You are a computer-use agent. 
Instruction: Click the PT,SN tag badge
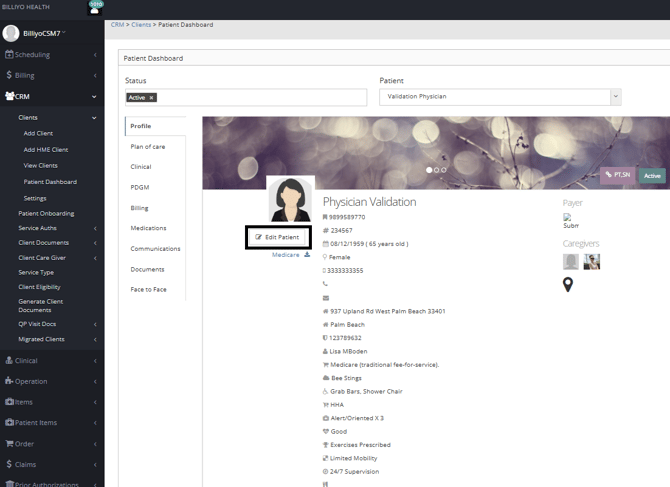(x=618, y=175)
